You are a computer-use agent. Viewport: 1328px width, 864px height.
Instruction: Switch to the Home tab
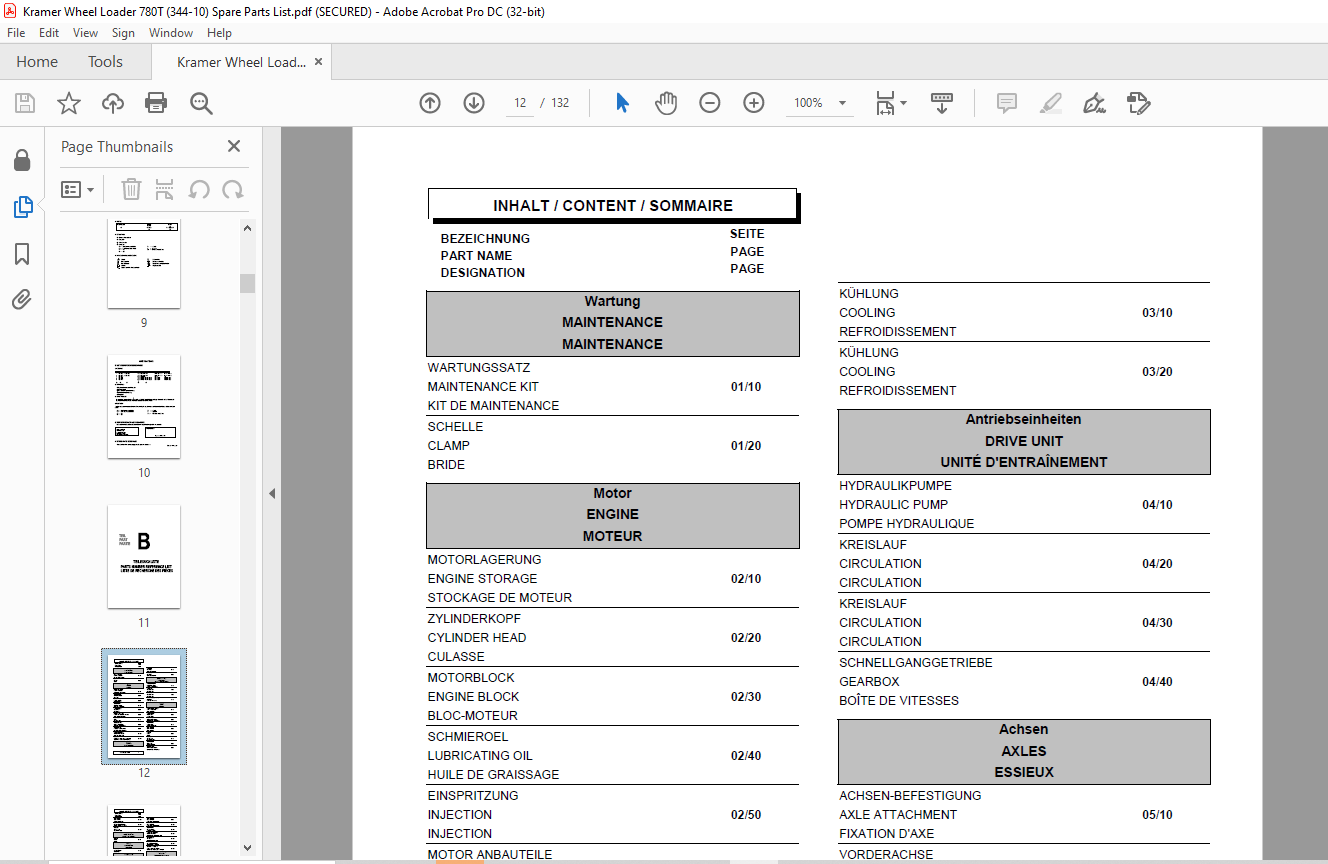(37, 62)
